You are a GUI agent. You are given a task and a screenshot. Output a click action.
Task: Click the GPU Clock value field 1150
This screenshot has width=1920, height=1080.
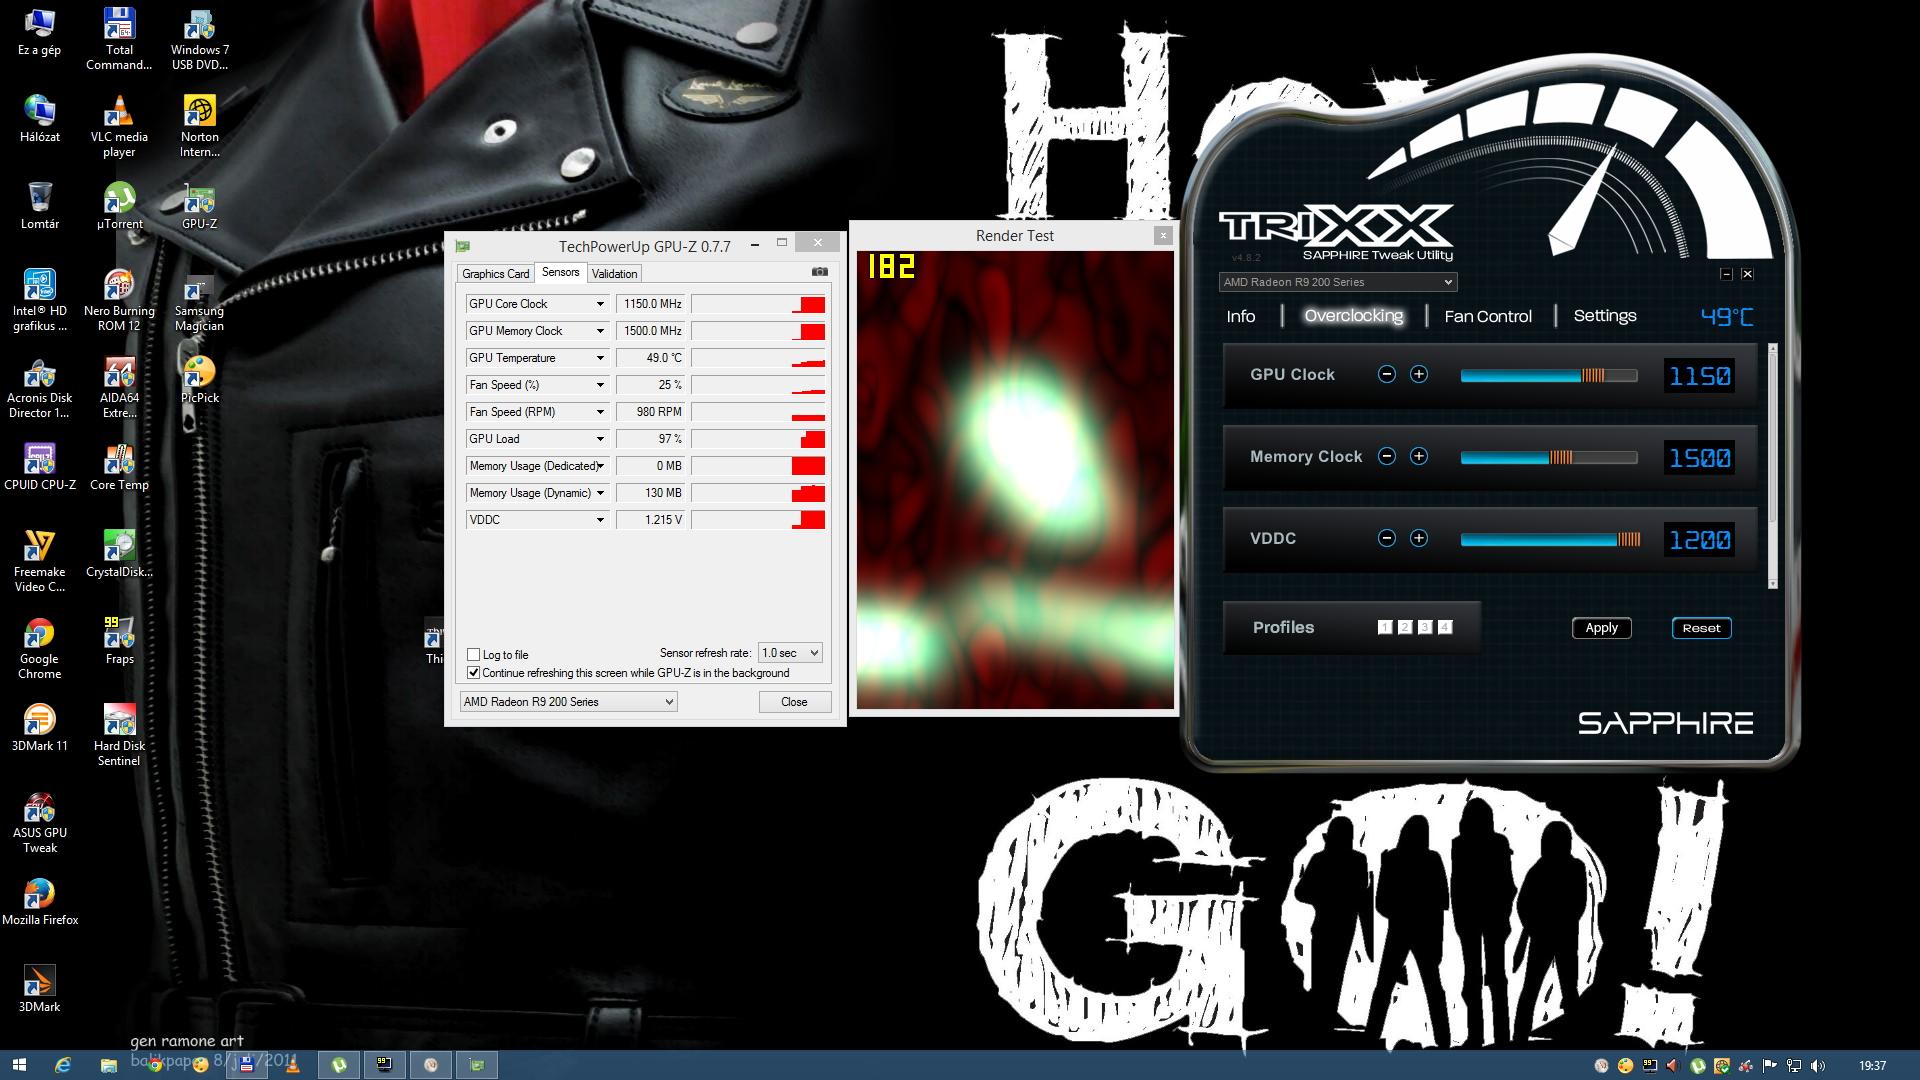point(1699,376)
